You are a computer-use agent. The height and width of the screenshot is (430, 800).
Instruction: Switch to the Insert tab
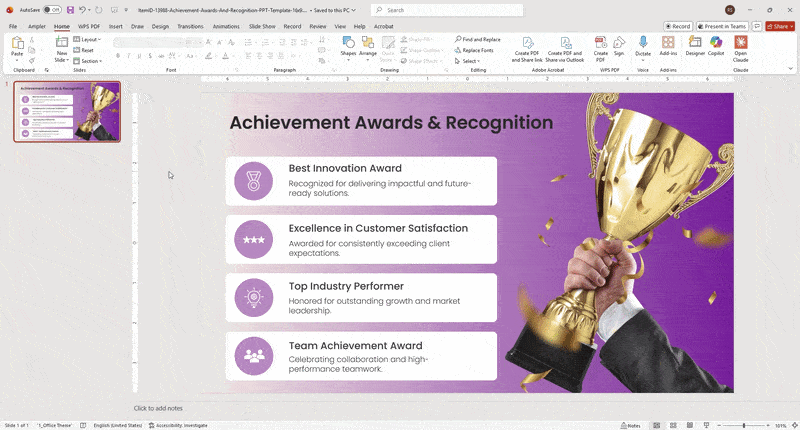click(x=115, y=26)
